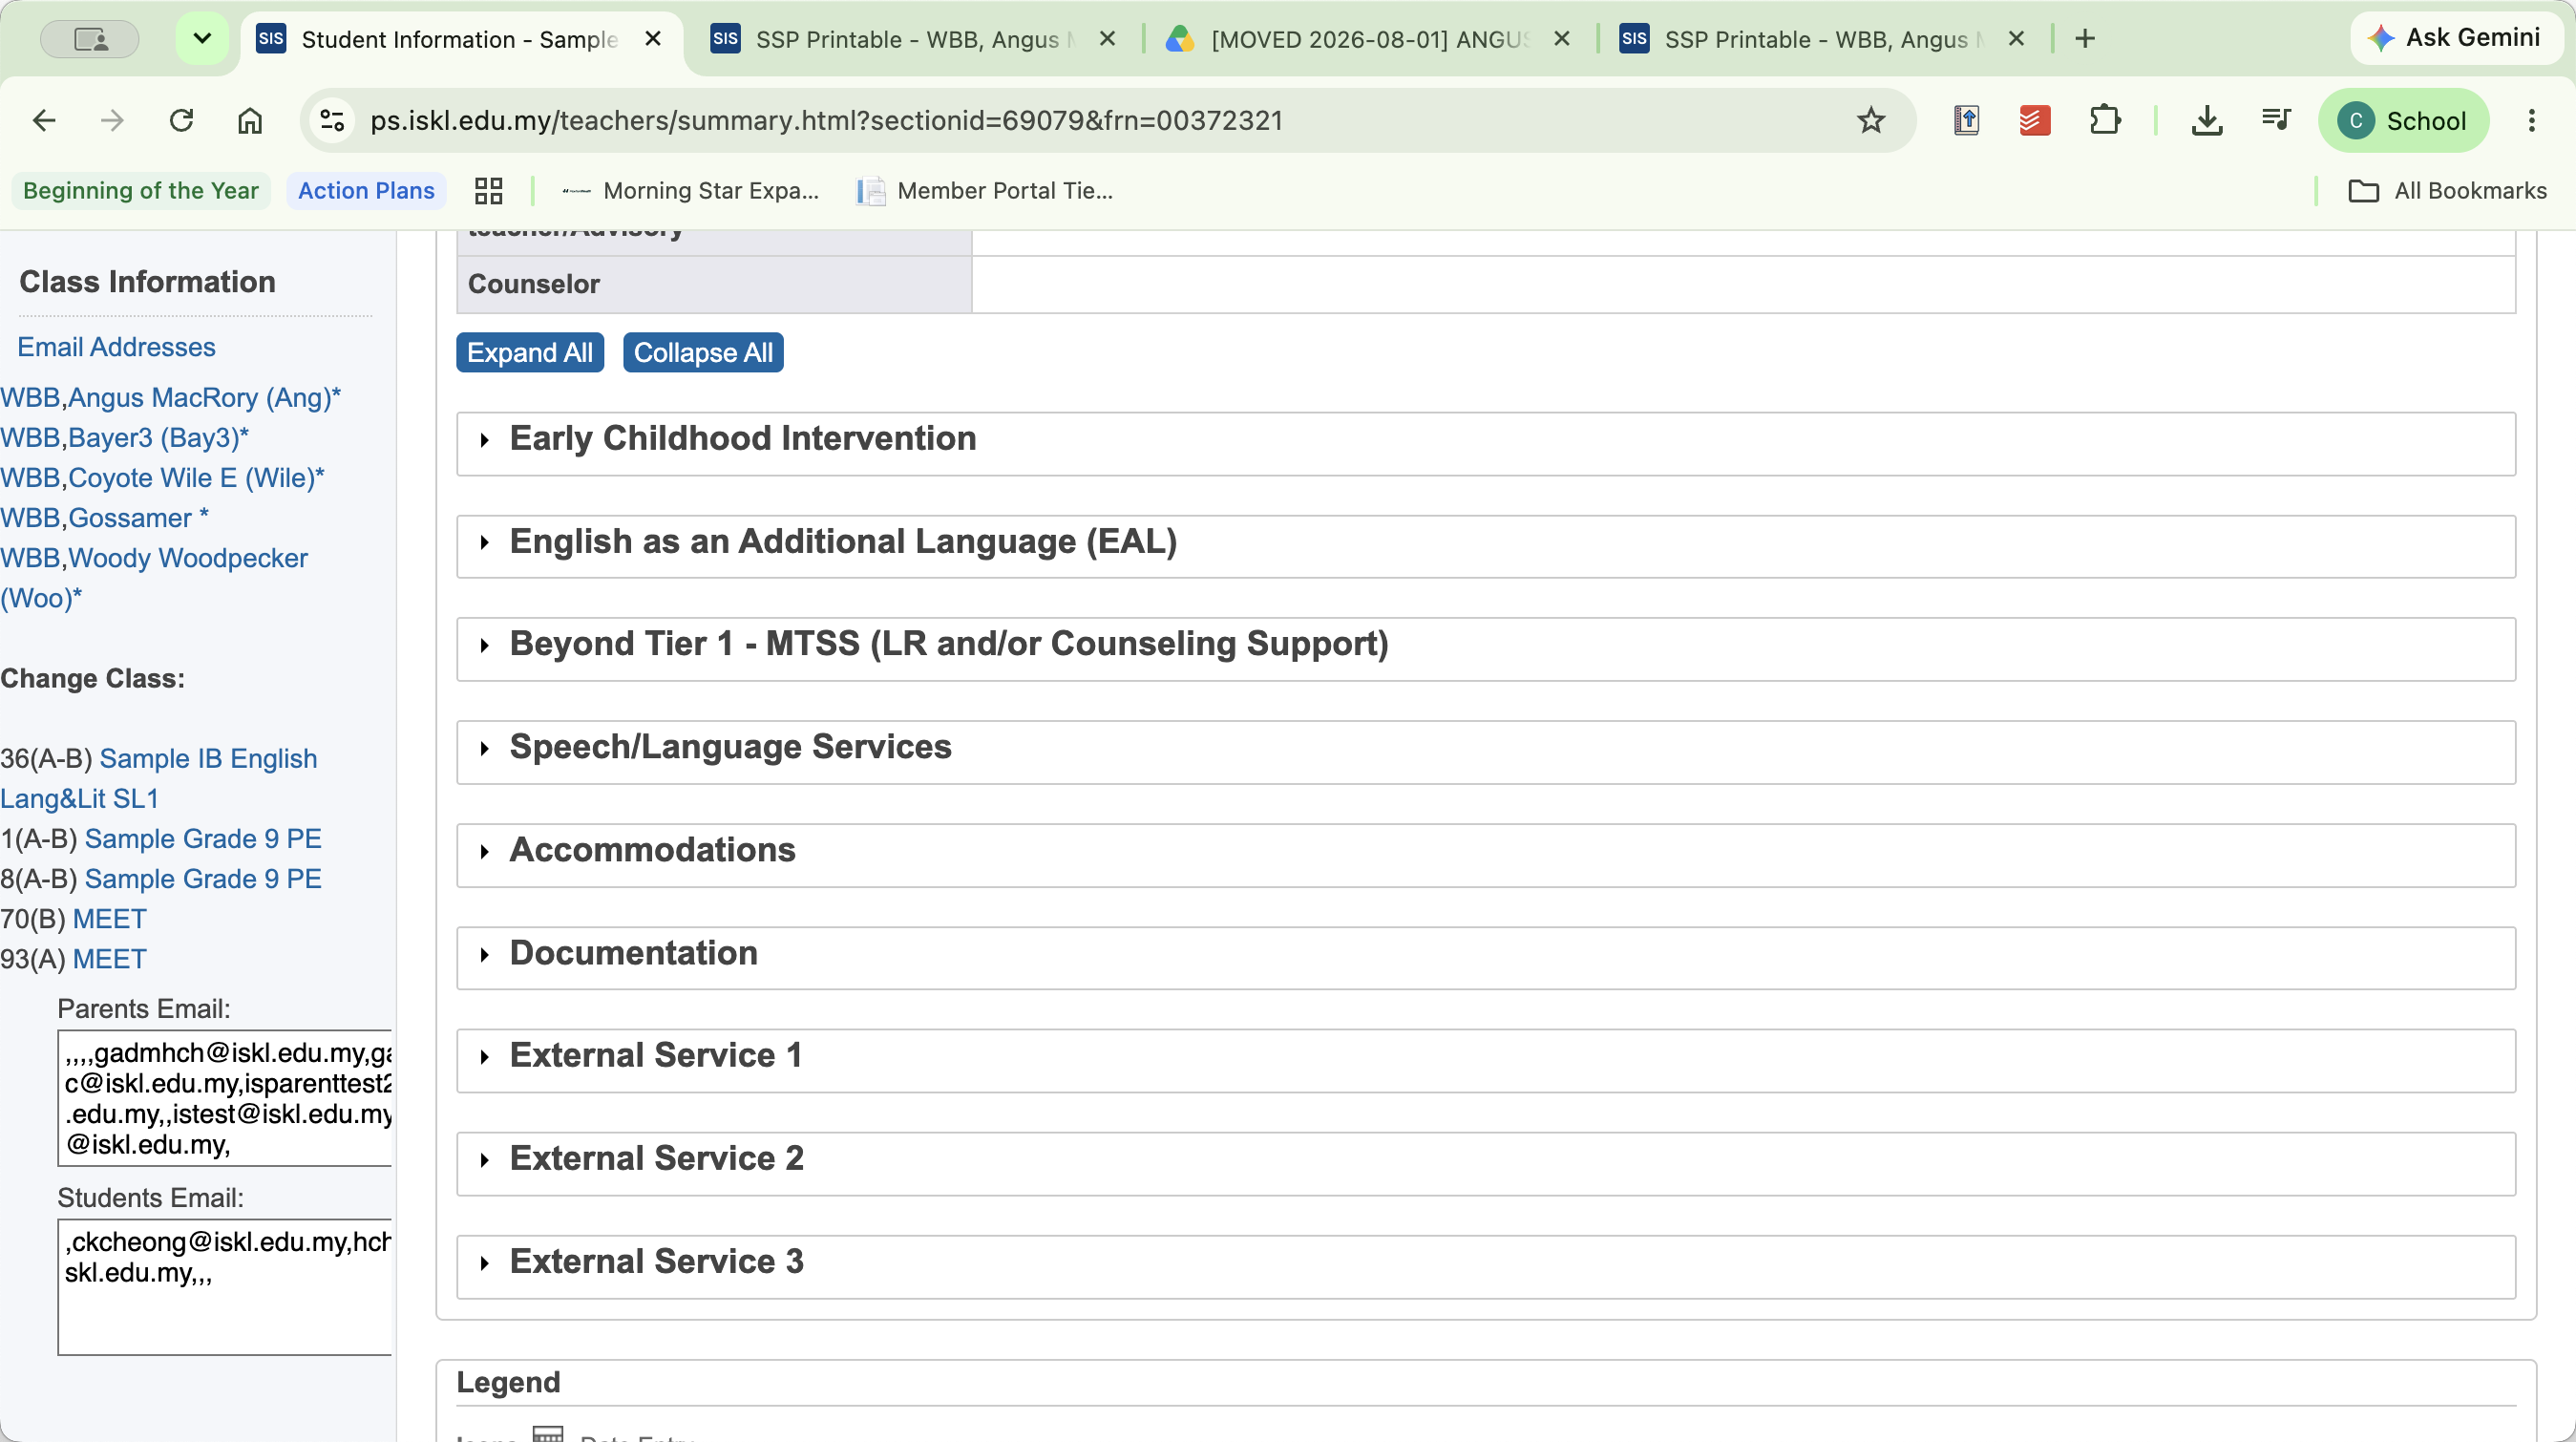Click the Class Information heading
Viewport: 2576px width, 1442px height.
pos(147,282)
